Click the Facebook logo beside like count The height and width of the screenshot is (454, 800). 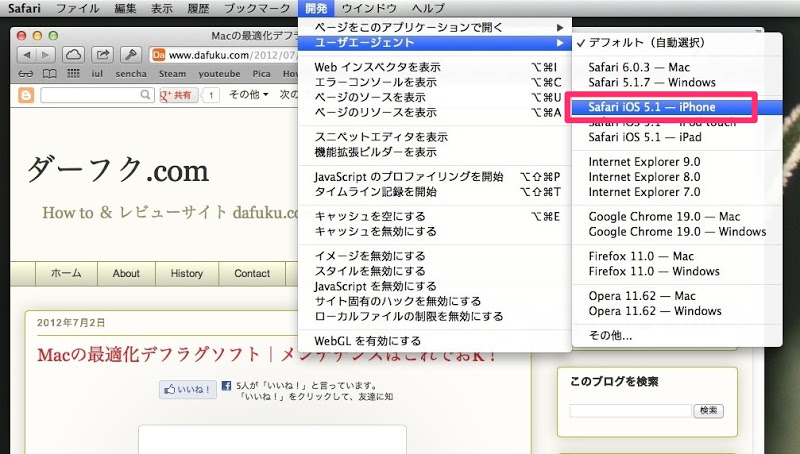tap(227, 386)
